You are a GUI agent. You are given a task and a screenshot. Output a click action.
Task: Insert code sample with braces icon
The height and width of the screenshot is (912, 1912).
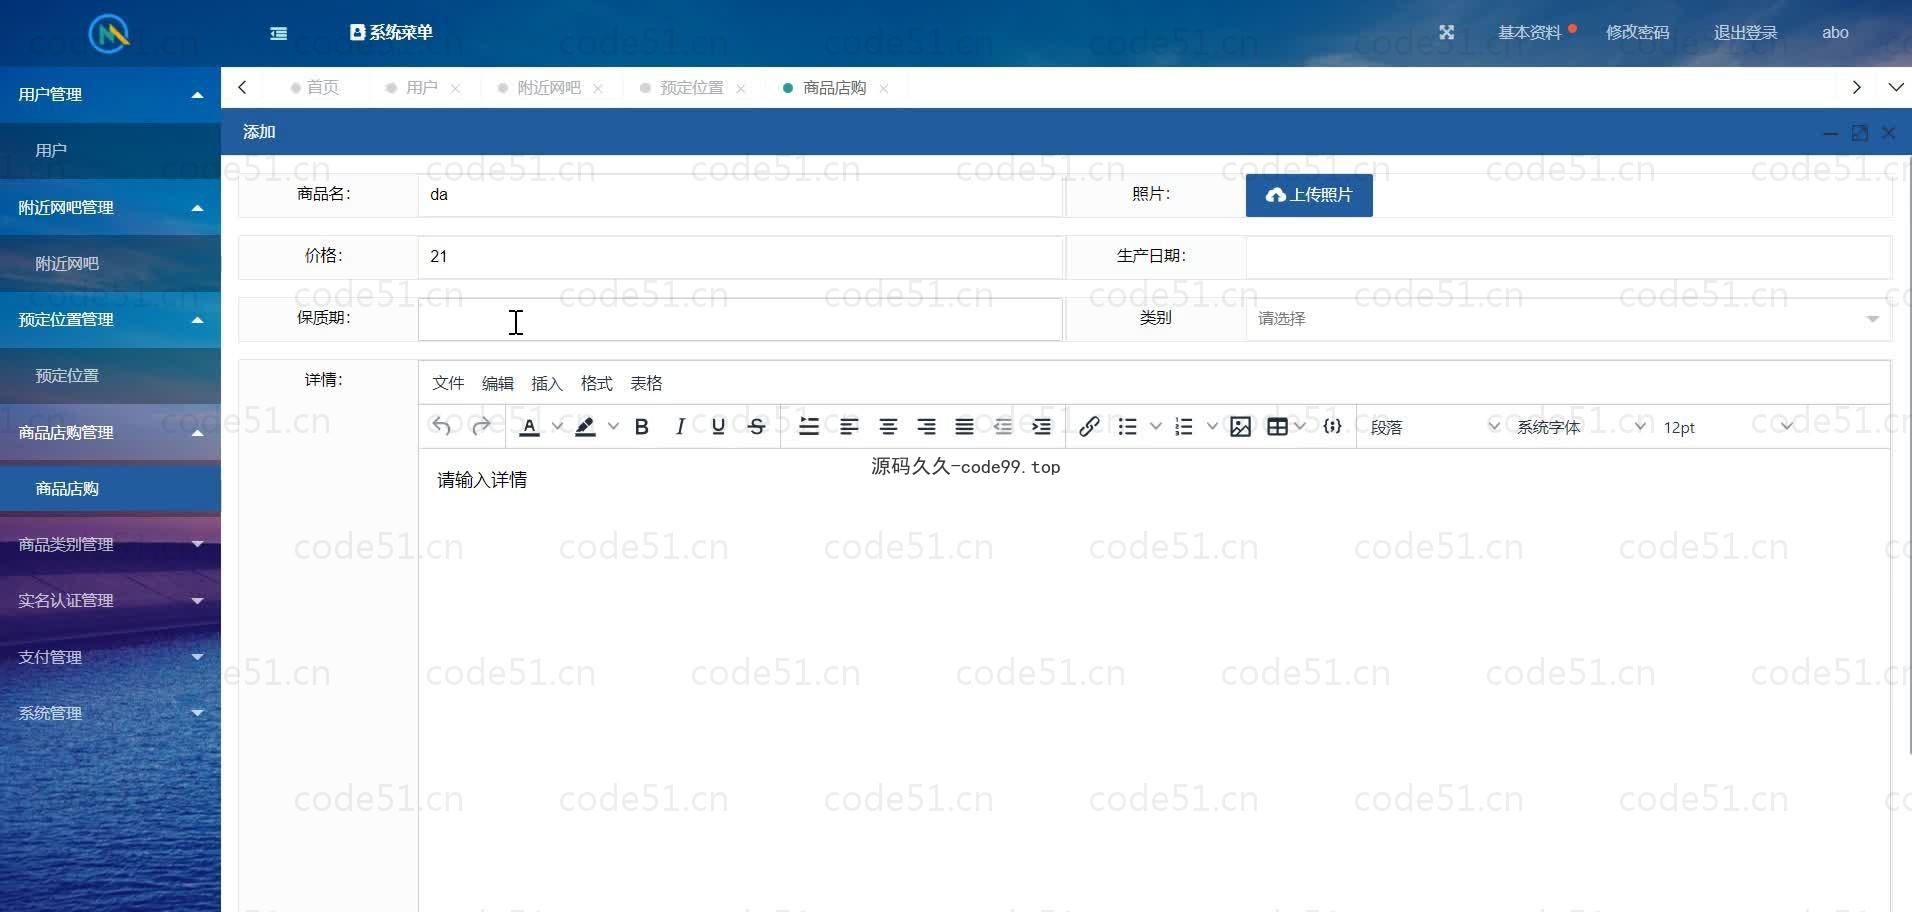[1332, 427]
